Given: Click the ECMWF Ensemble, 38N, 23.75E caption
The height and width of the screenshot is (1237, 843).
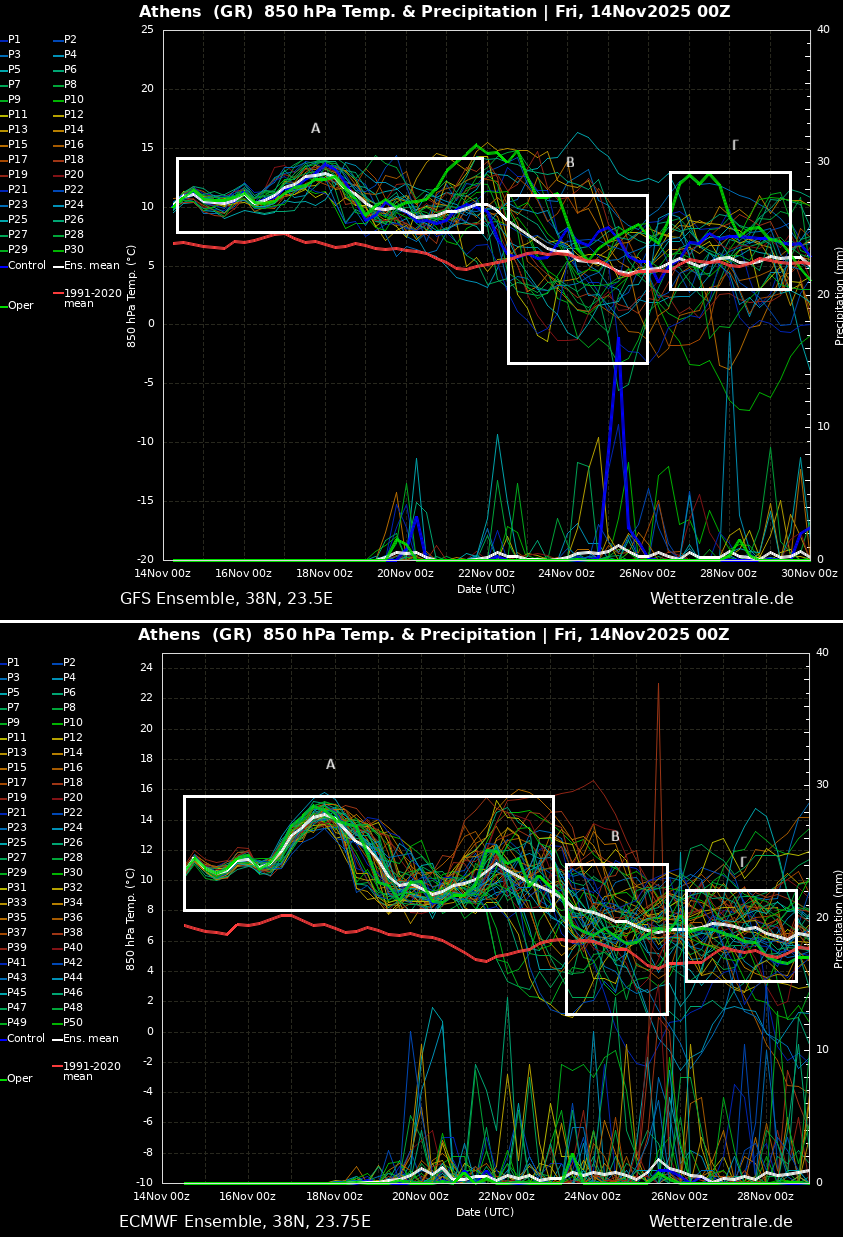Looking at the screenshot, I should tap(245, 1222).
